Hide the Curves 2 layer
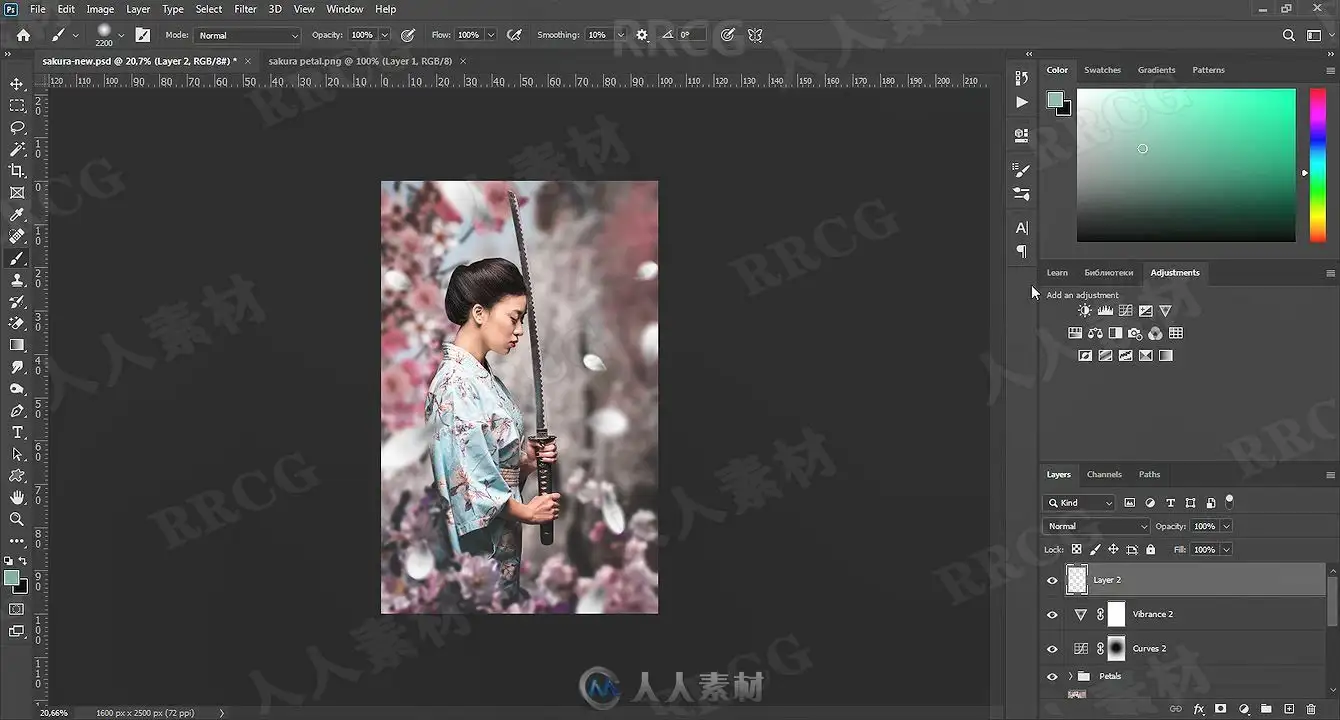1340x720 pixels. [1052, 649]
